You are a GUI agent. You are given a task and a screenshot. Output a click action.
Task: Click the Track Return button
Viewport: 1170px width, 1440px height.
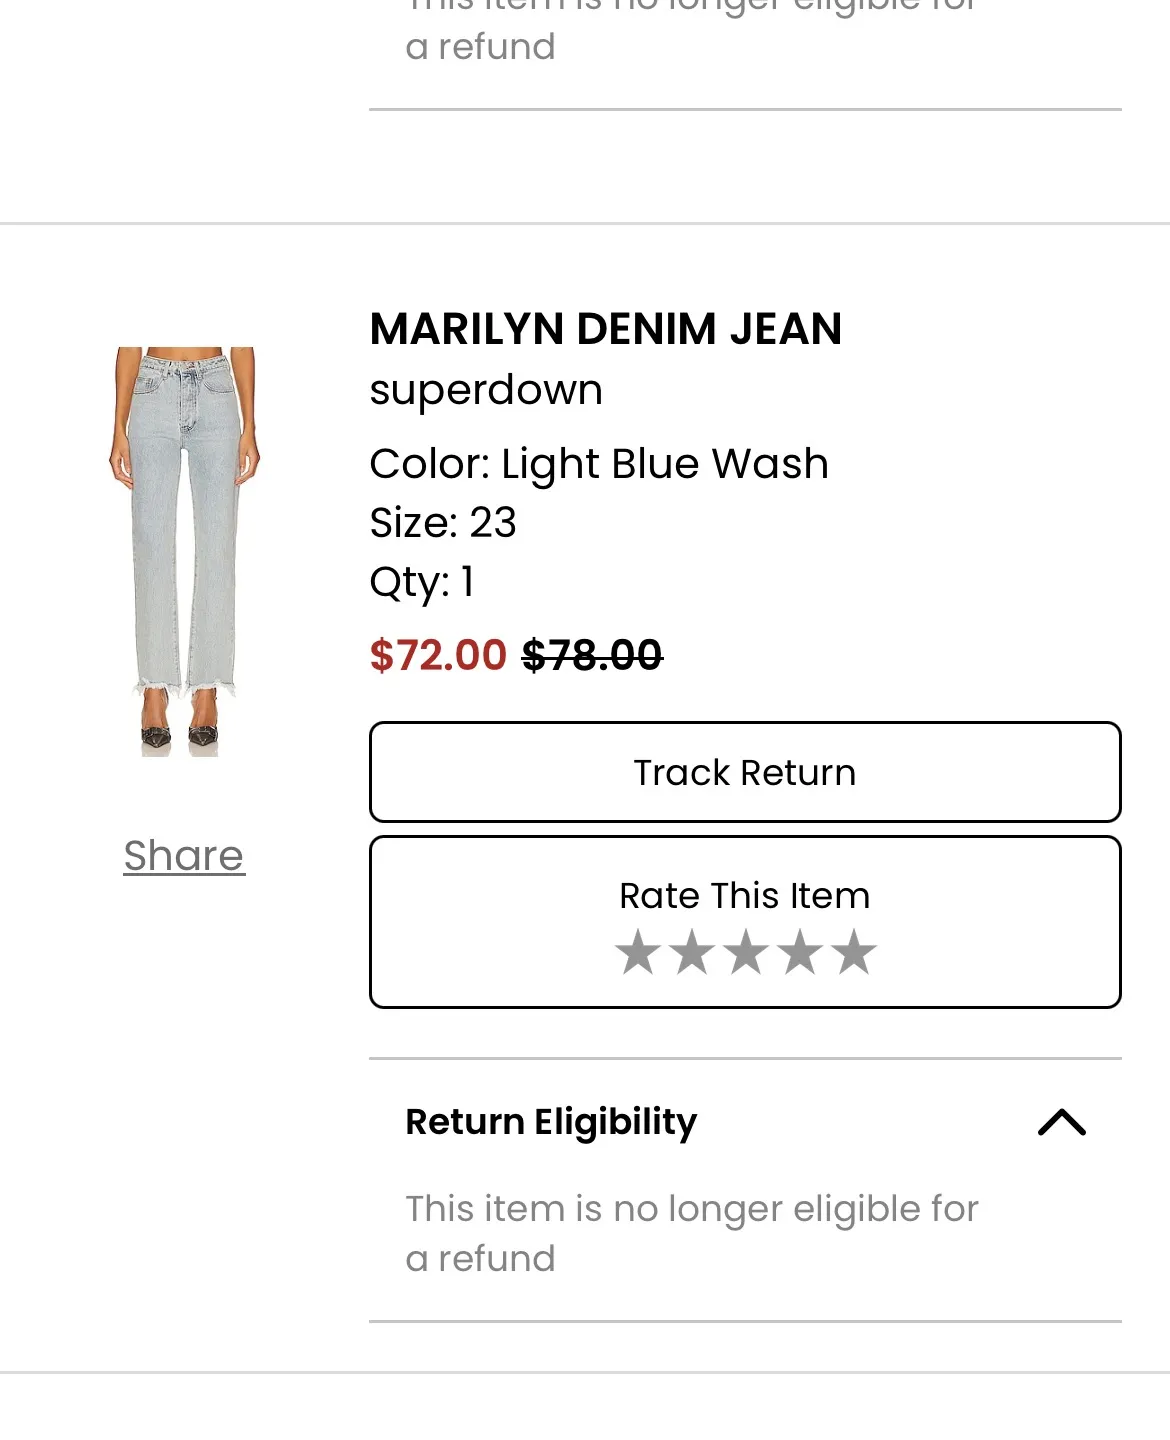[x=744, y=772]
